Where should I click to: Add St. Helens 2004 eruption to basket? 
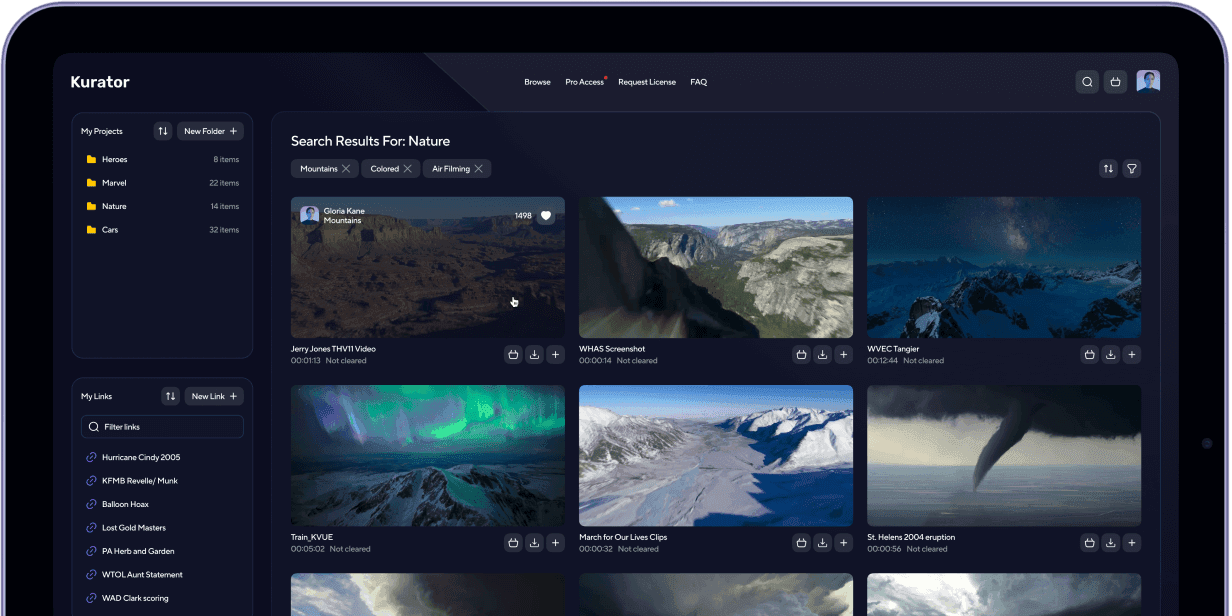[1089, 543]
